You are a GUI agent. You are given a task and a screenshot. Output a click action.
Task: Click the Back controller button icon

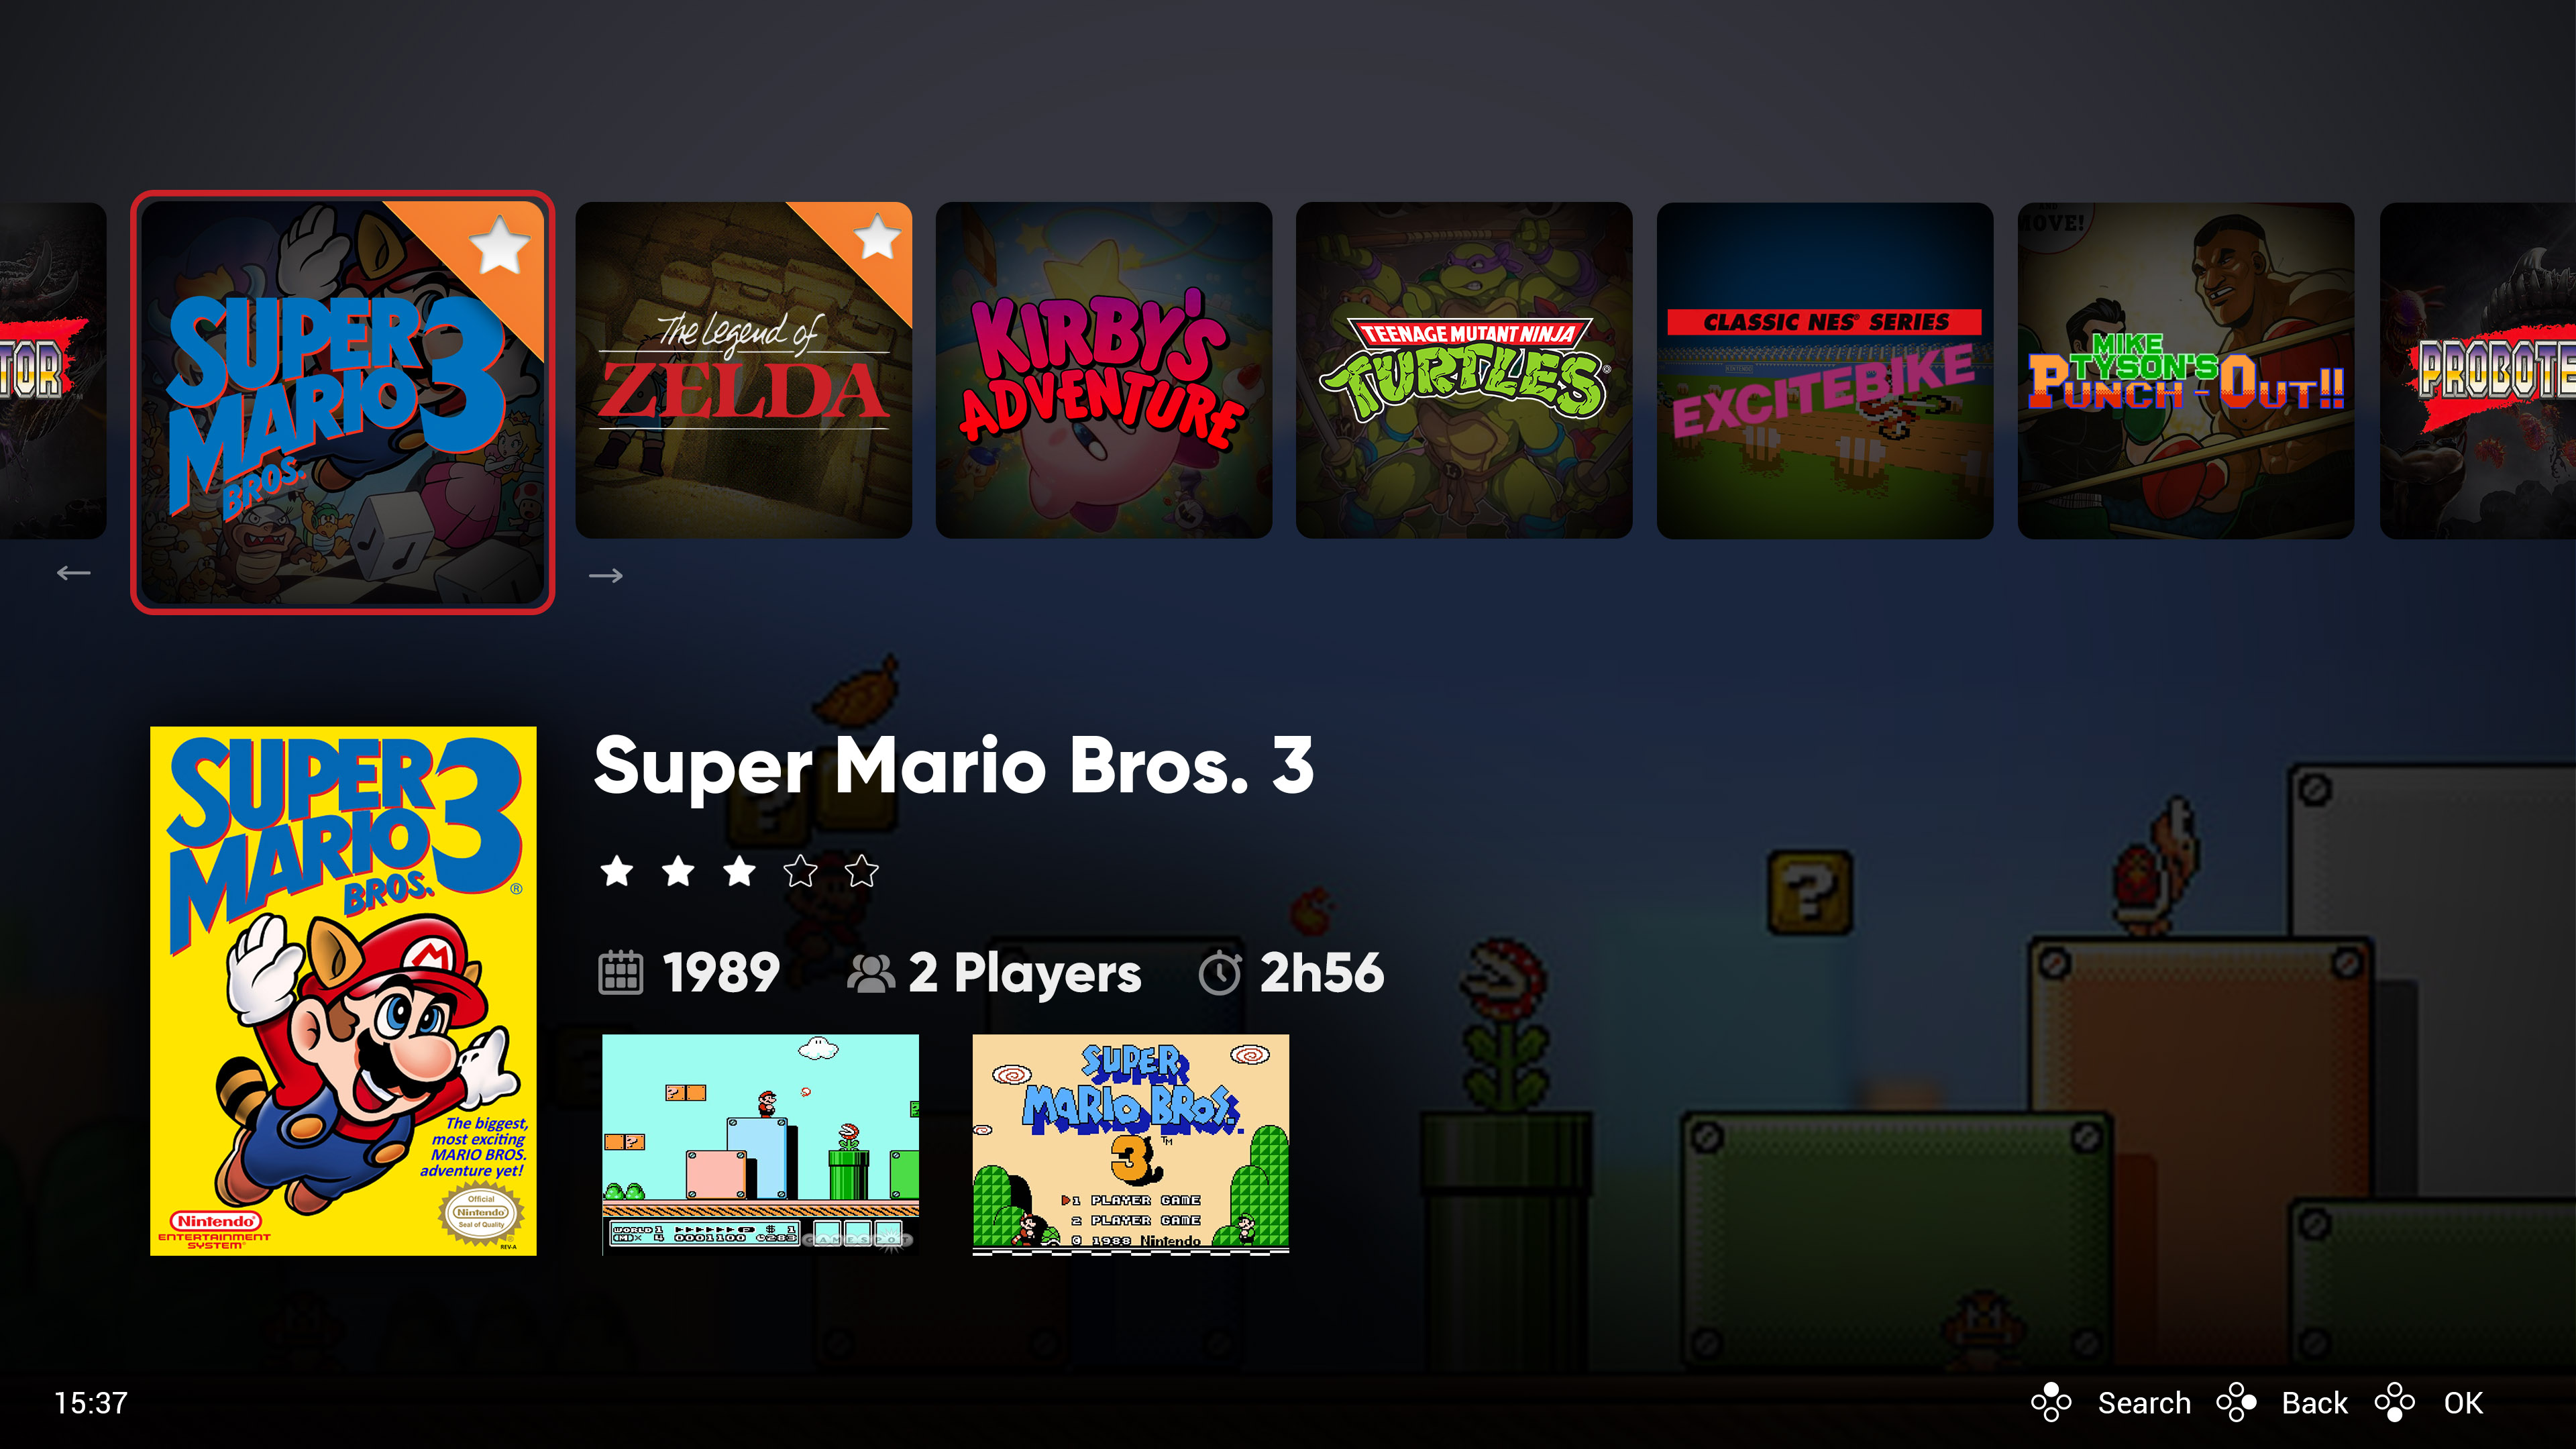pyautogui.click(x=2236, y=1402)
